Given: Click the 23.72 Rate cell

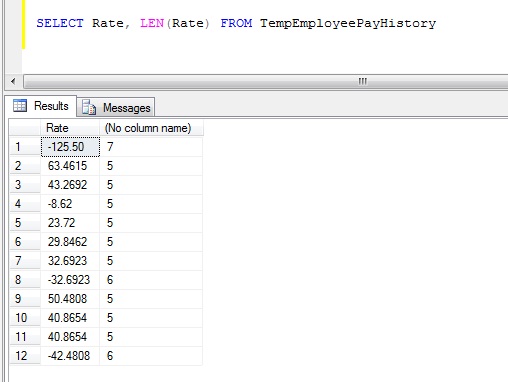Looking at the screenshot, I should (x=70, y=223).
